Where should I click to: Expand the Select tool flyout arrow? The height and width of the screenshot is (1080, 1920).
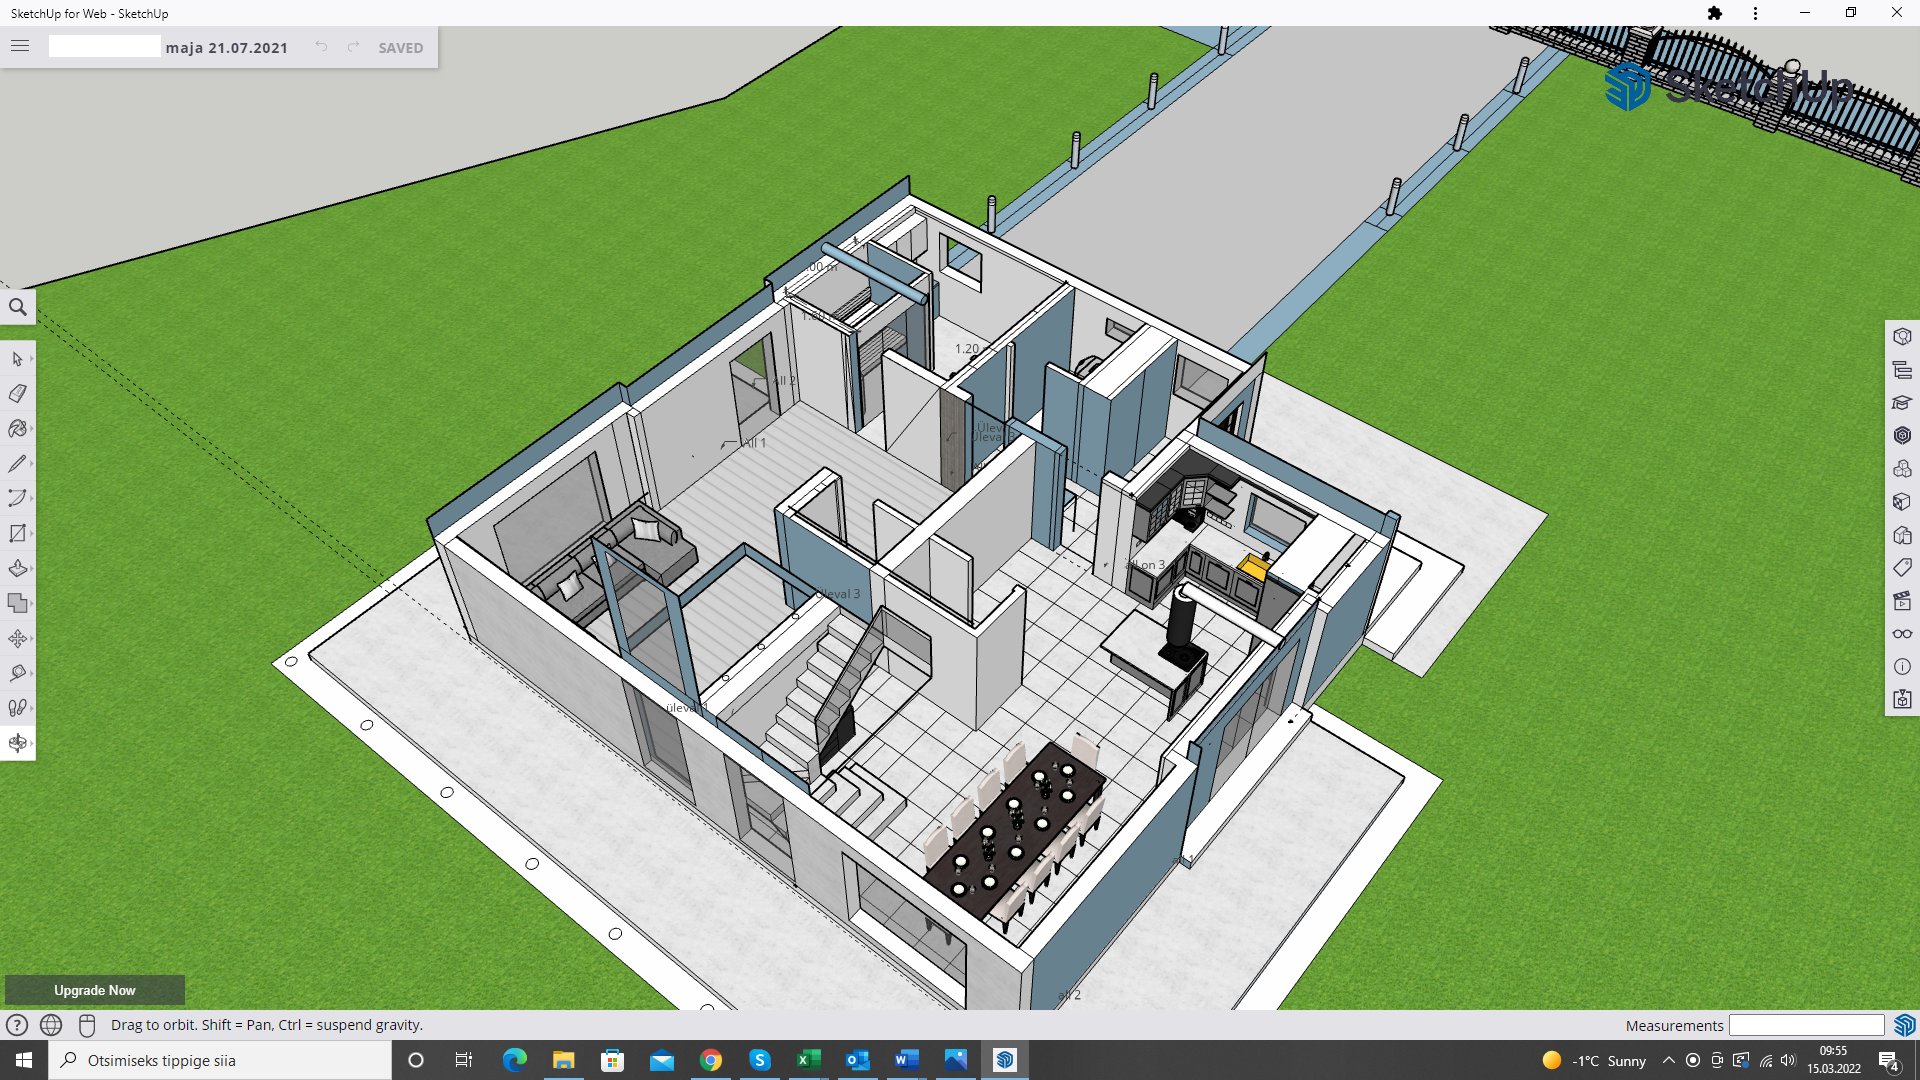[x=32, y=359]
